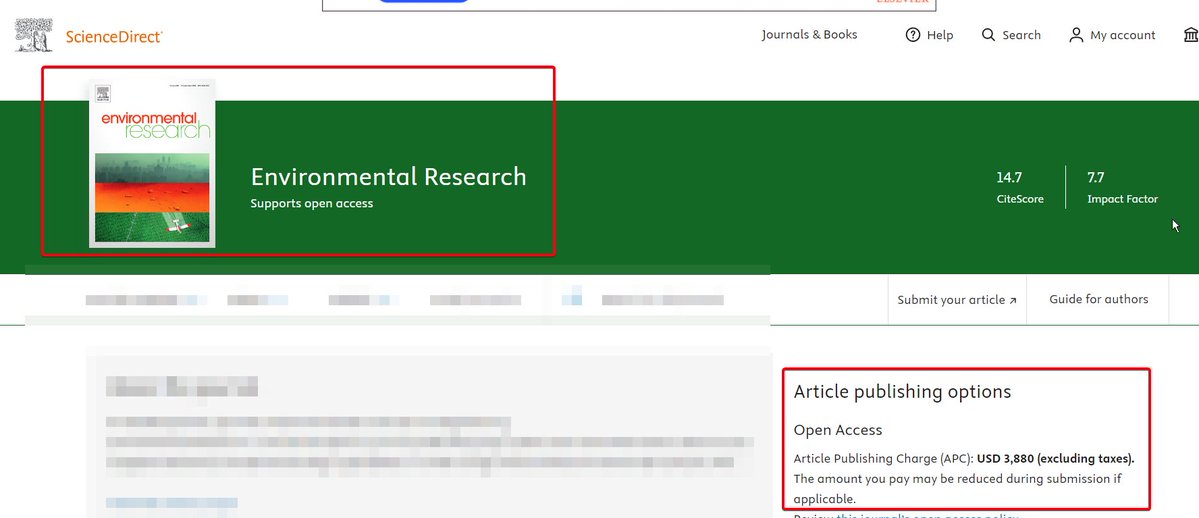Viewport: 1199px width, 518px height.
Task: Click the Open Access subheading
Action: click(x=837, y=430)
